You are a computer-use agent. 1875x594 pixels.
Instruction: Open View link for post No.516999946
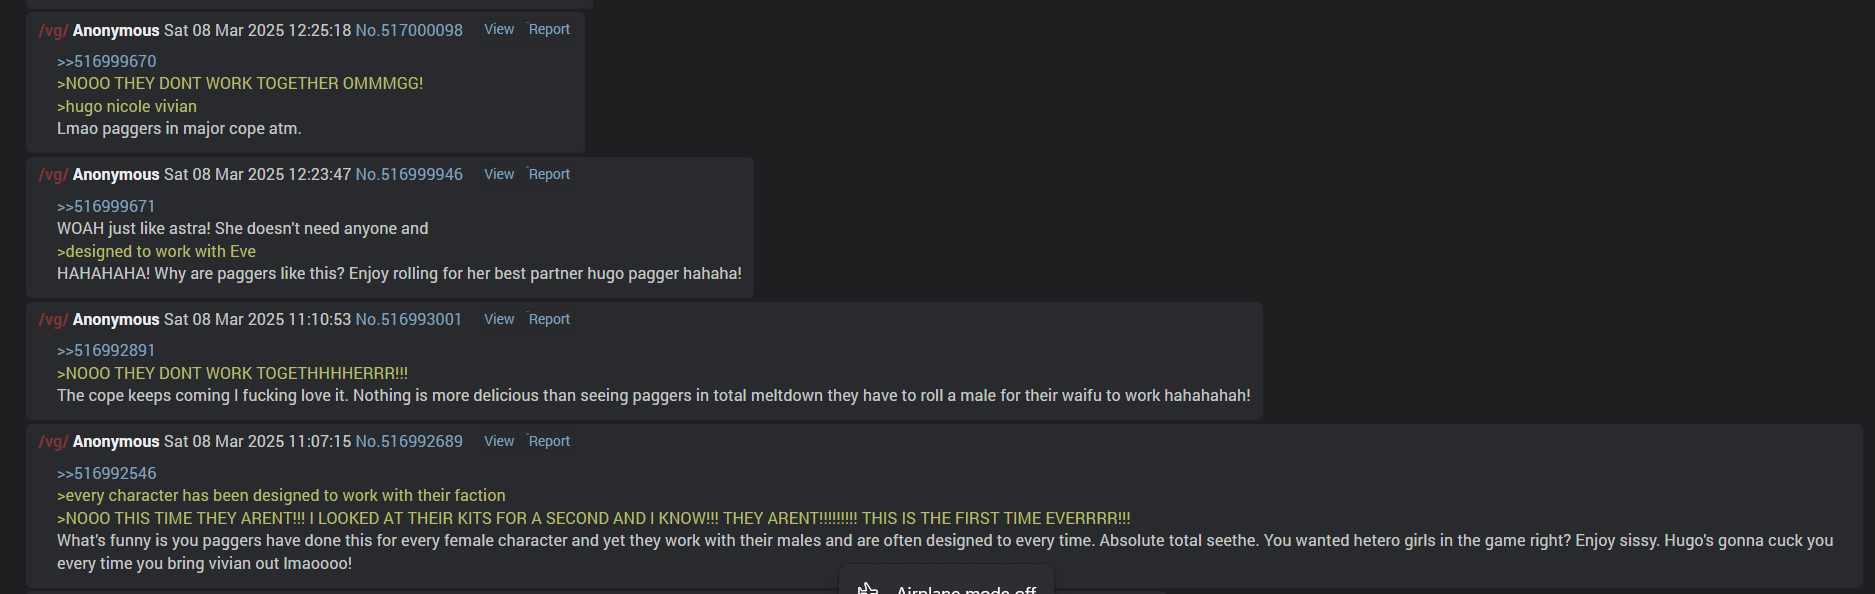(x=499, y=174)
